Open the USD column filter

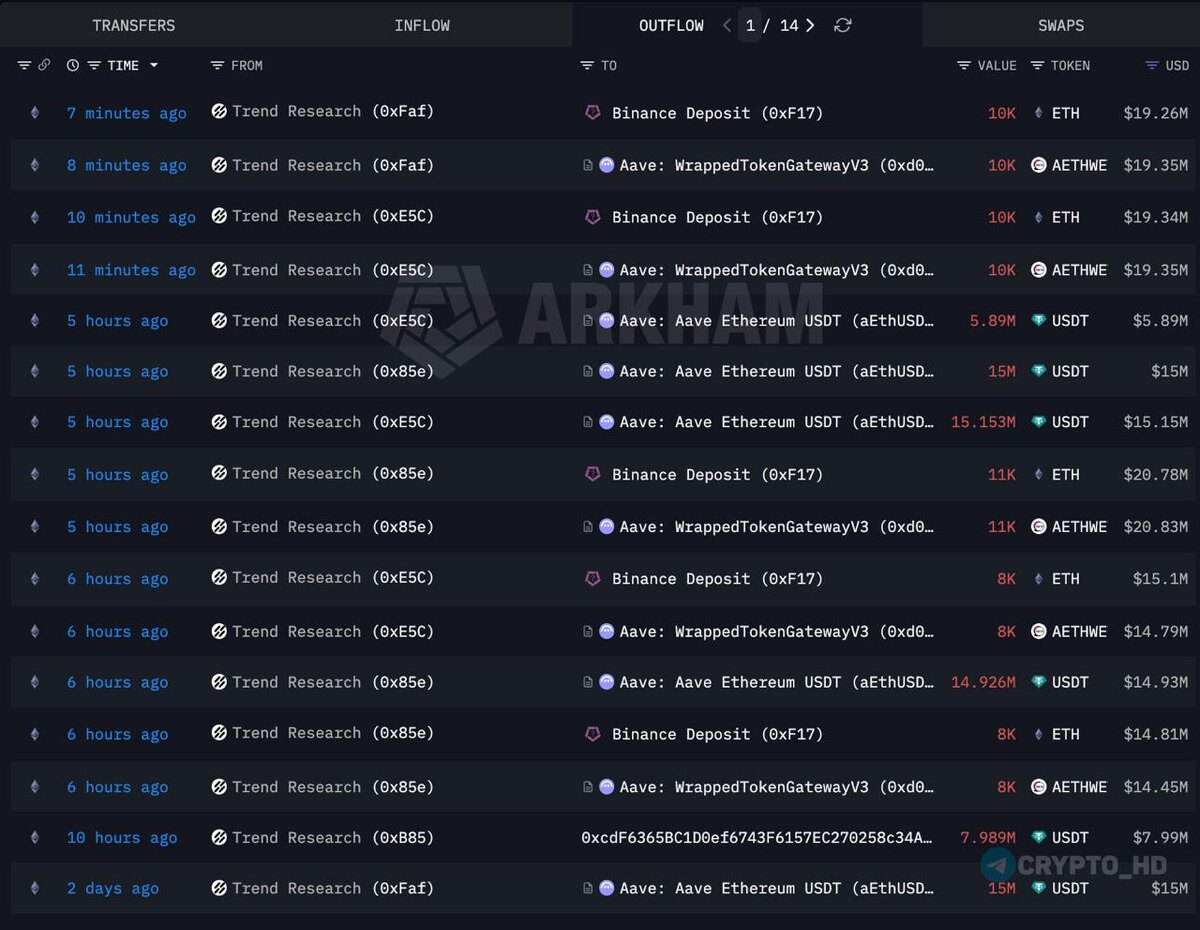pyautogui.click(x=1152, y=65)
